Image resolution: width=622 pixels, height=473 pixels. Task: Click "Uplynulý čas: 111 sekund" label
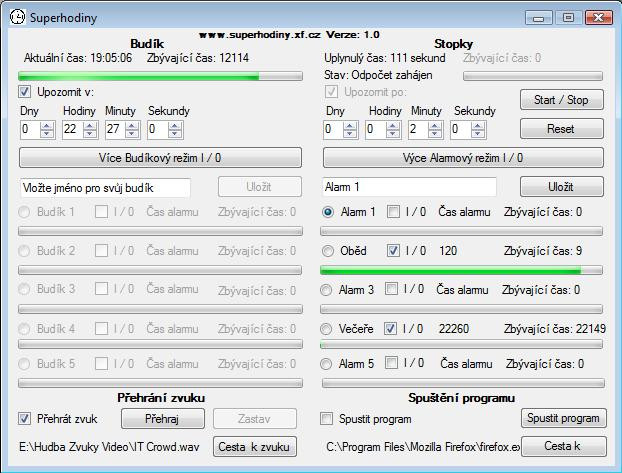point(385,58)
